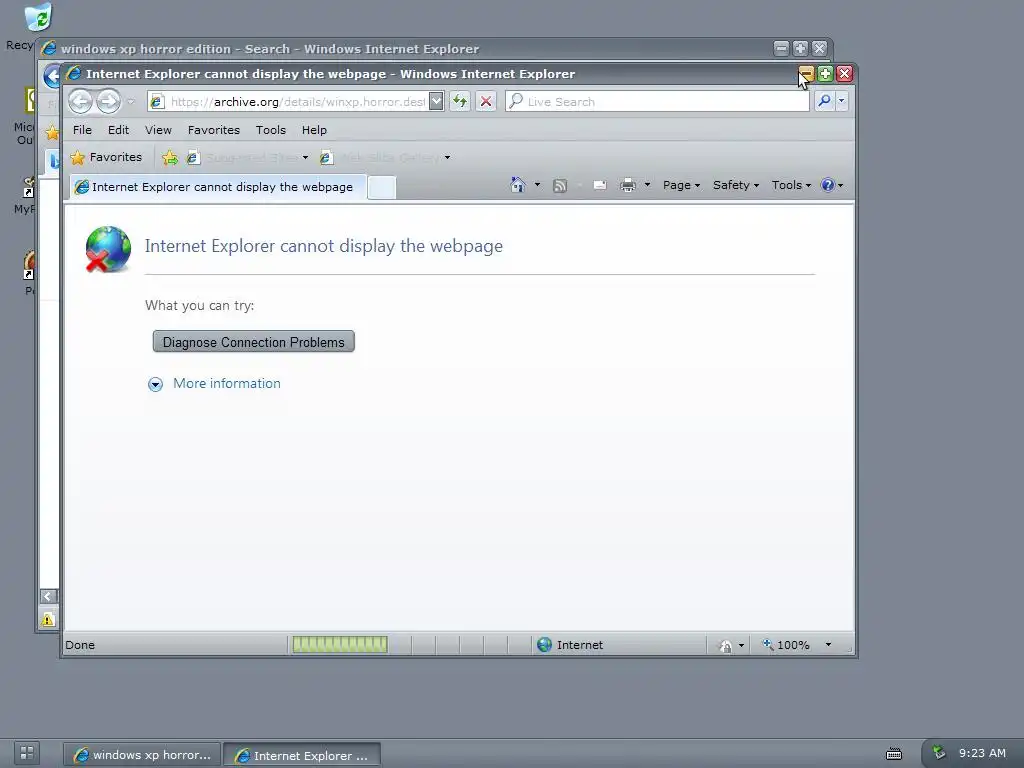Click the background window's scroll-left arrow
1024x768 pixels.
click(48, 596)
